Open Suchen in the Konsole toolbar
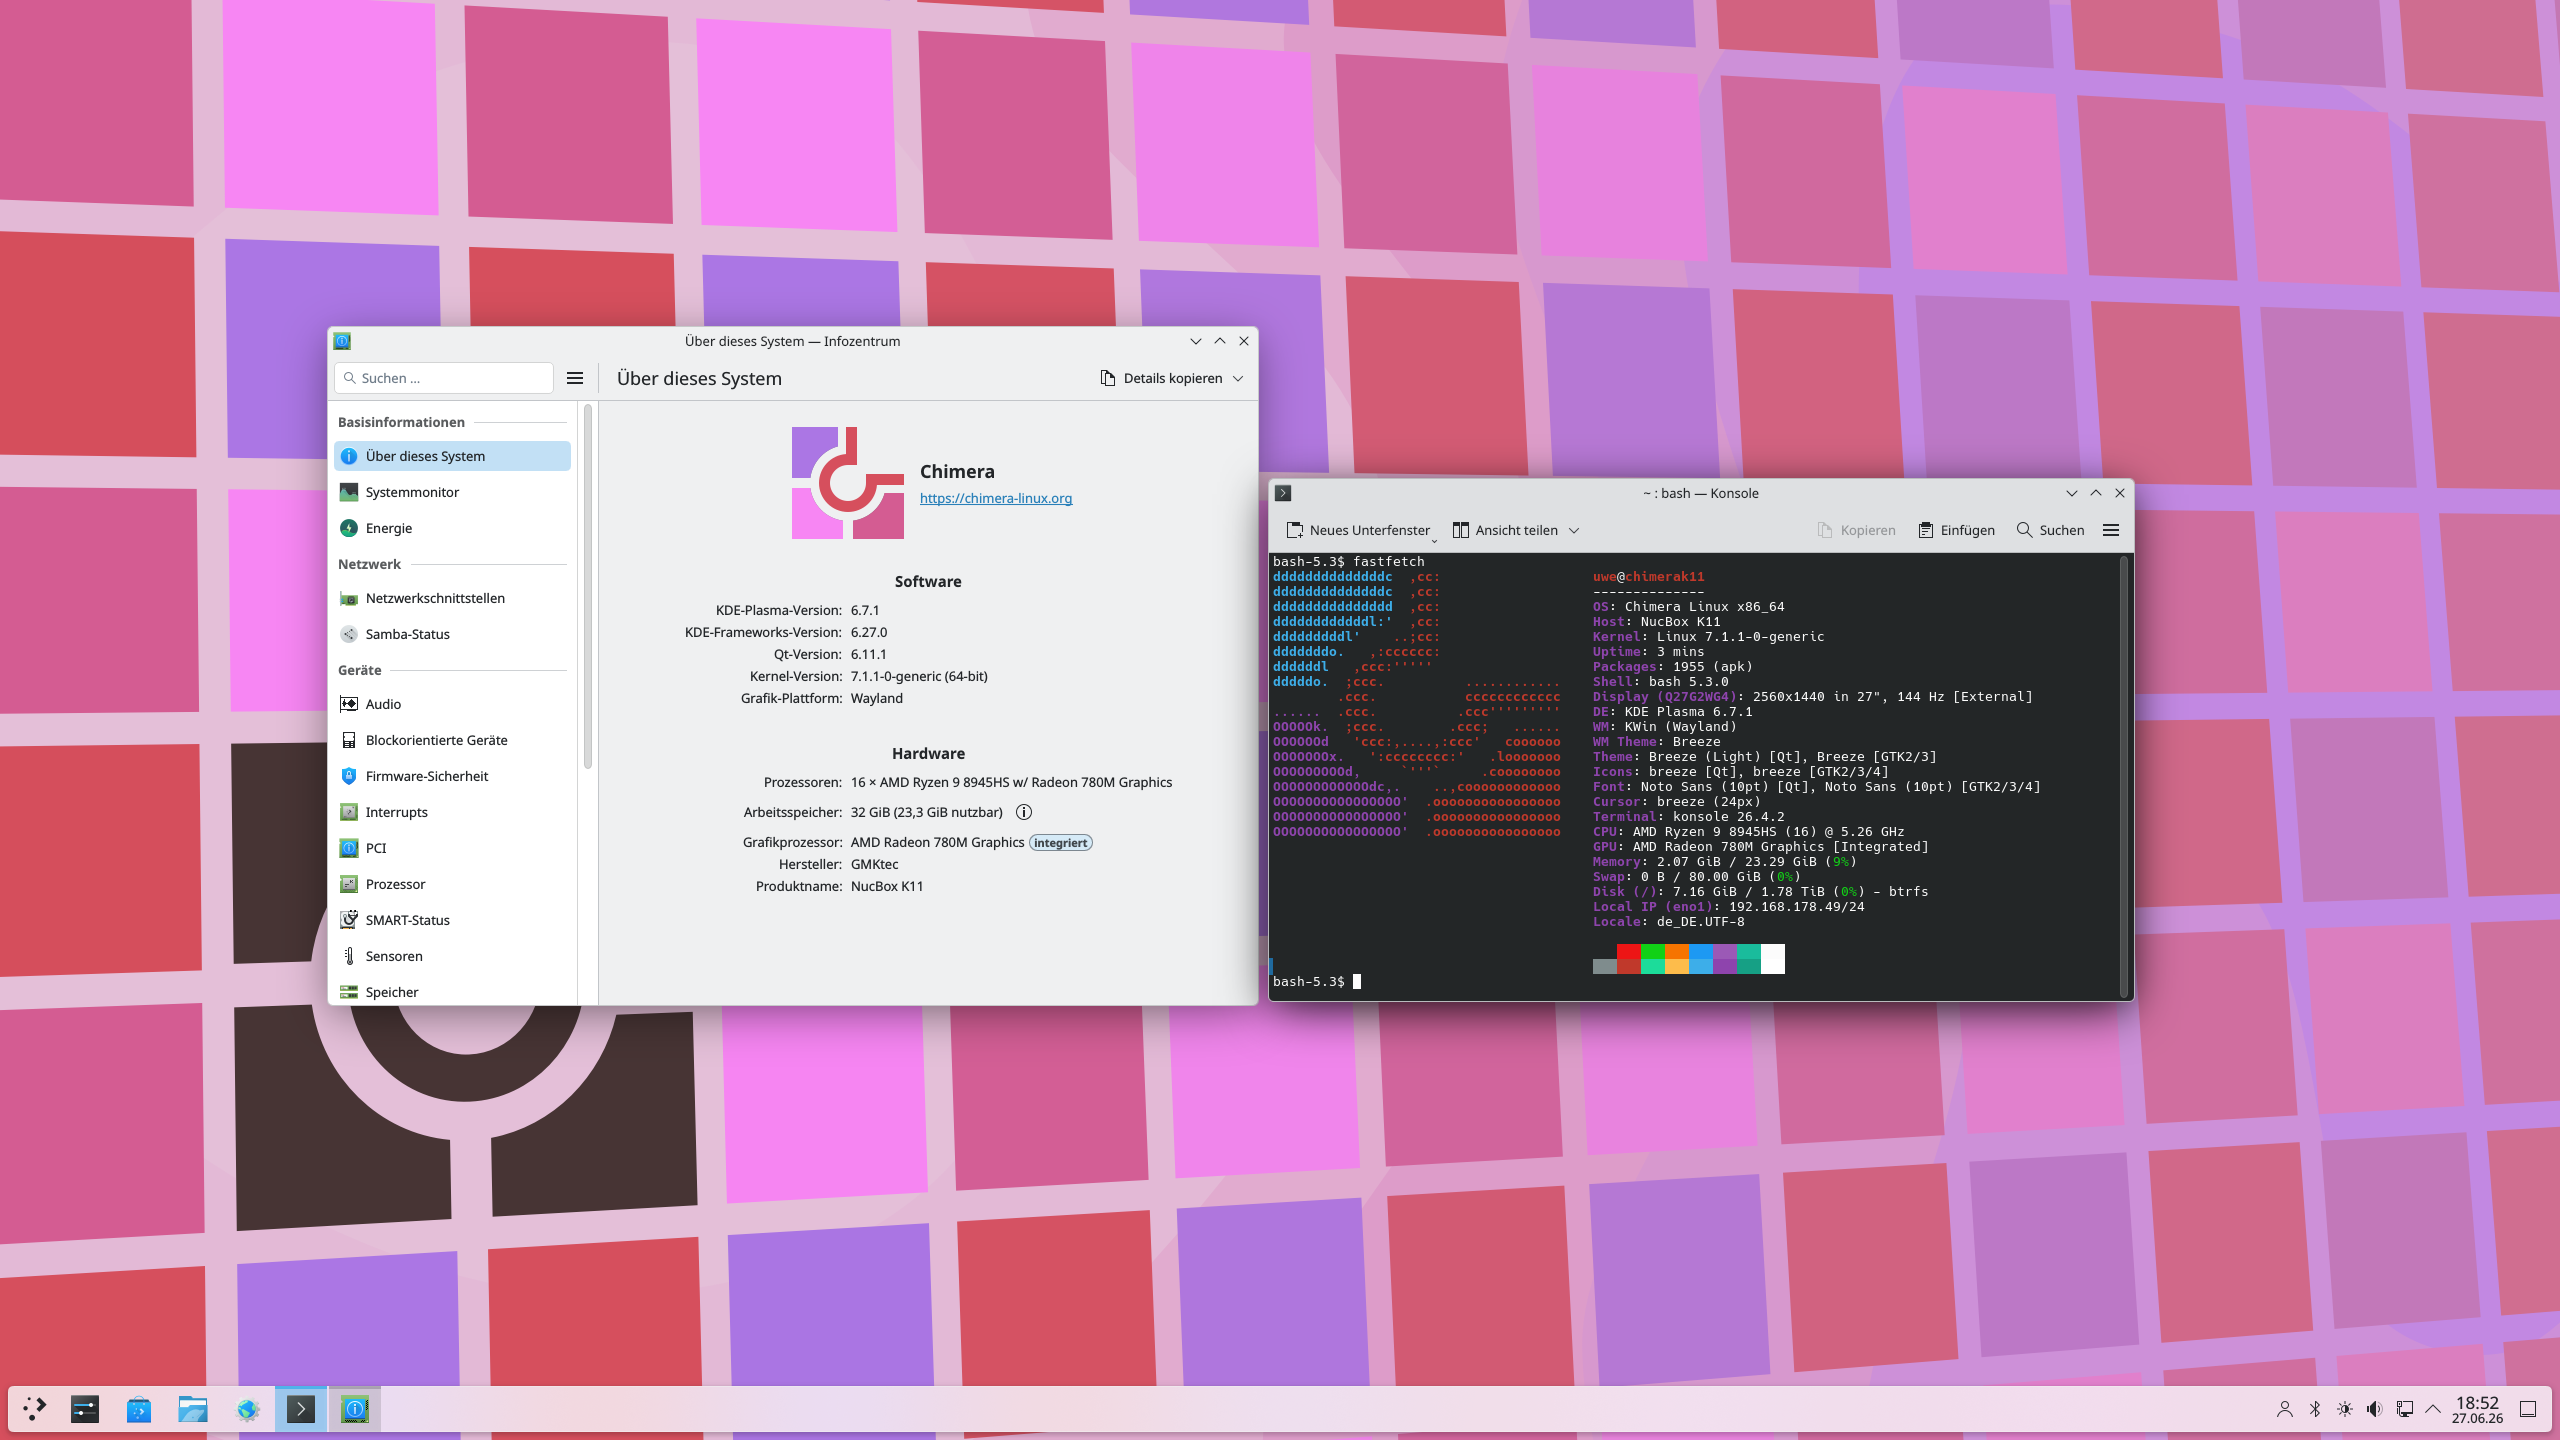The image size is (2560, 1440). (2050, 530)
